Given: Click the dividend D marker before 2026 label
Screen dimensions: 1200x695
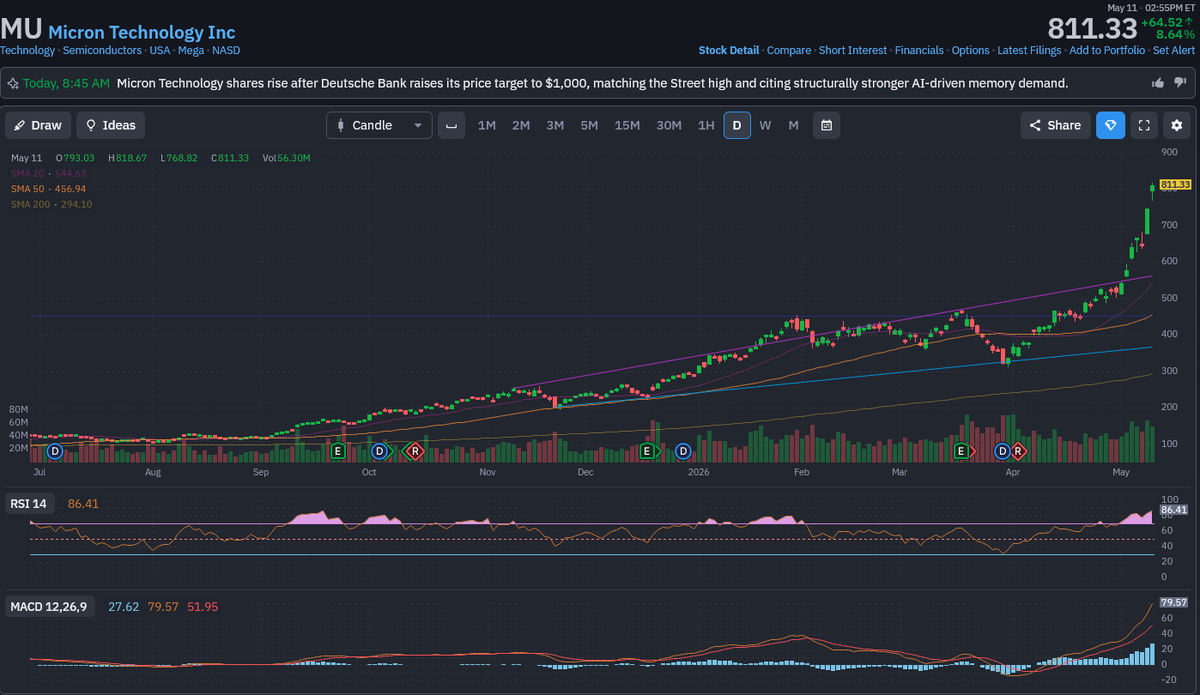Looking at the screenshot, I should [683, 452].
